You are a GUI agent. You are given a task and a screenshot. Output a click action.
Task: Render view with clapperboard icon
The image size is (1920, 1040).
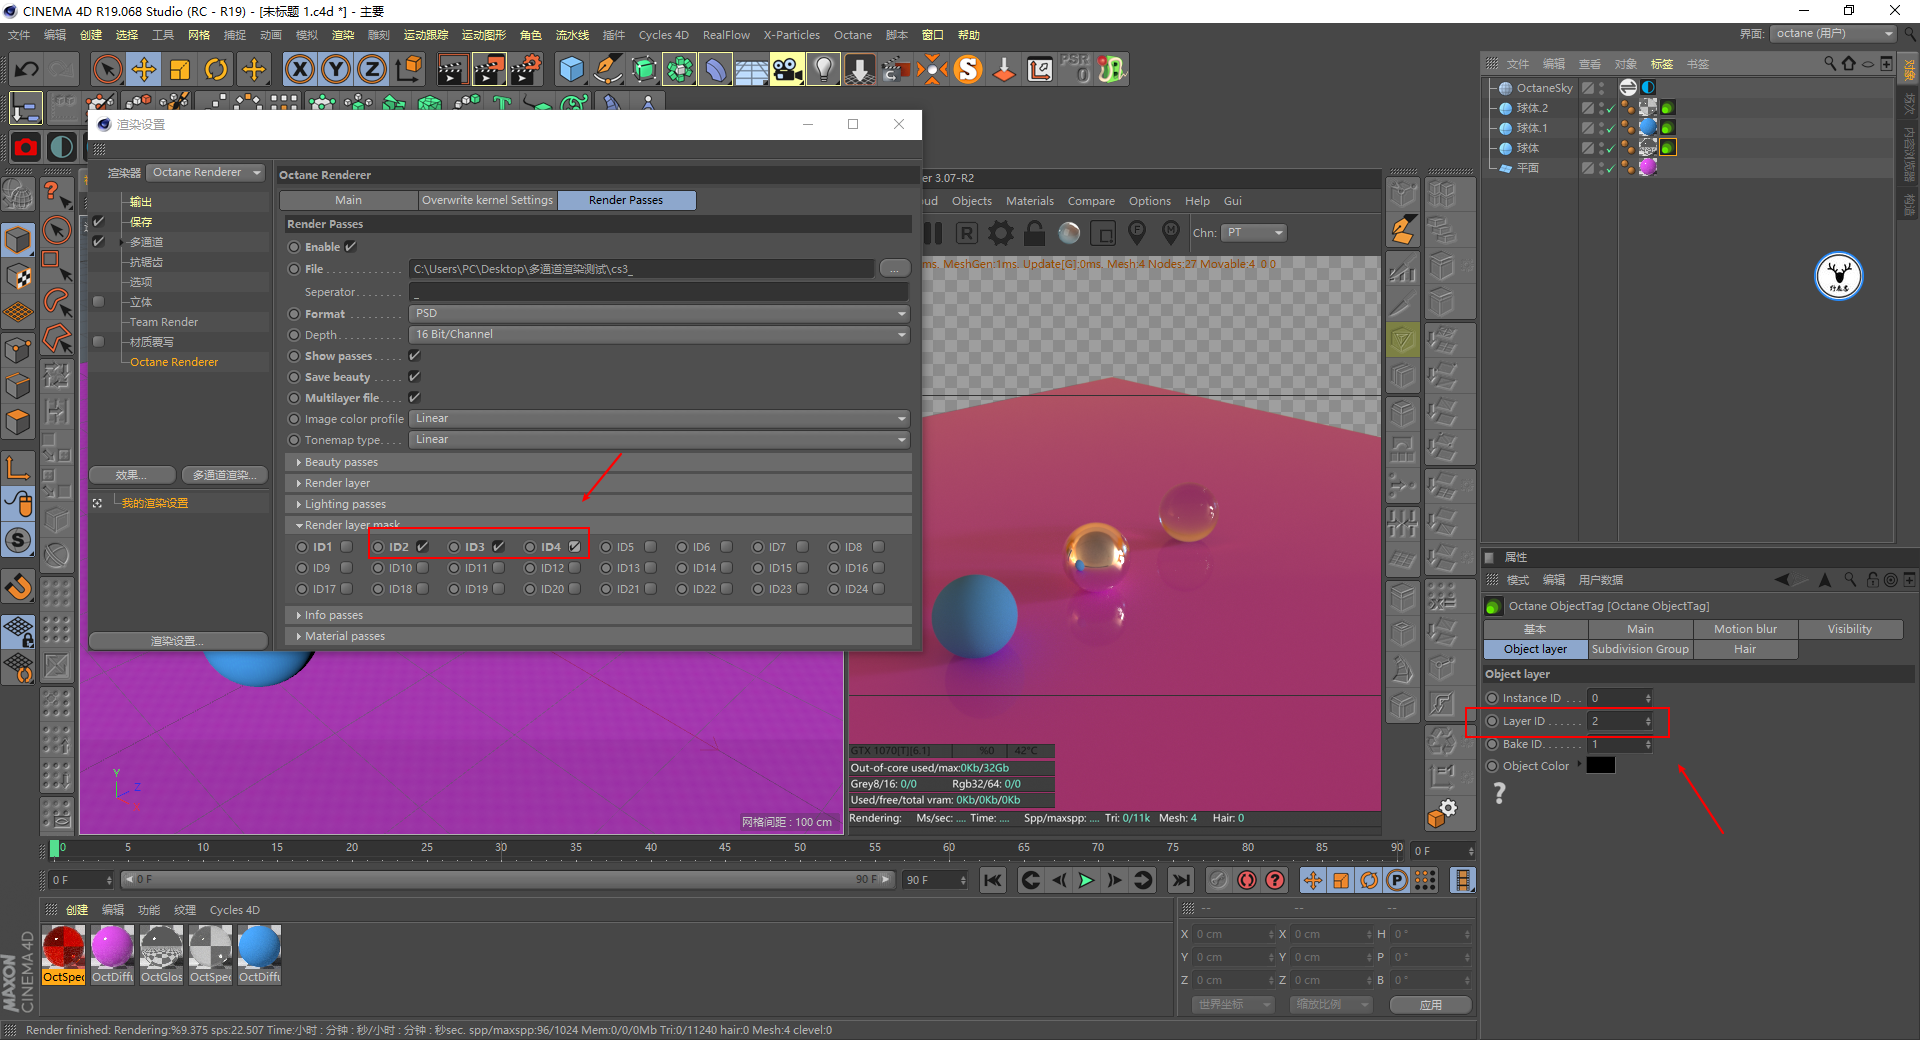452,69
